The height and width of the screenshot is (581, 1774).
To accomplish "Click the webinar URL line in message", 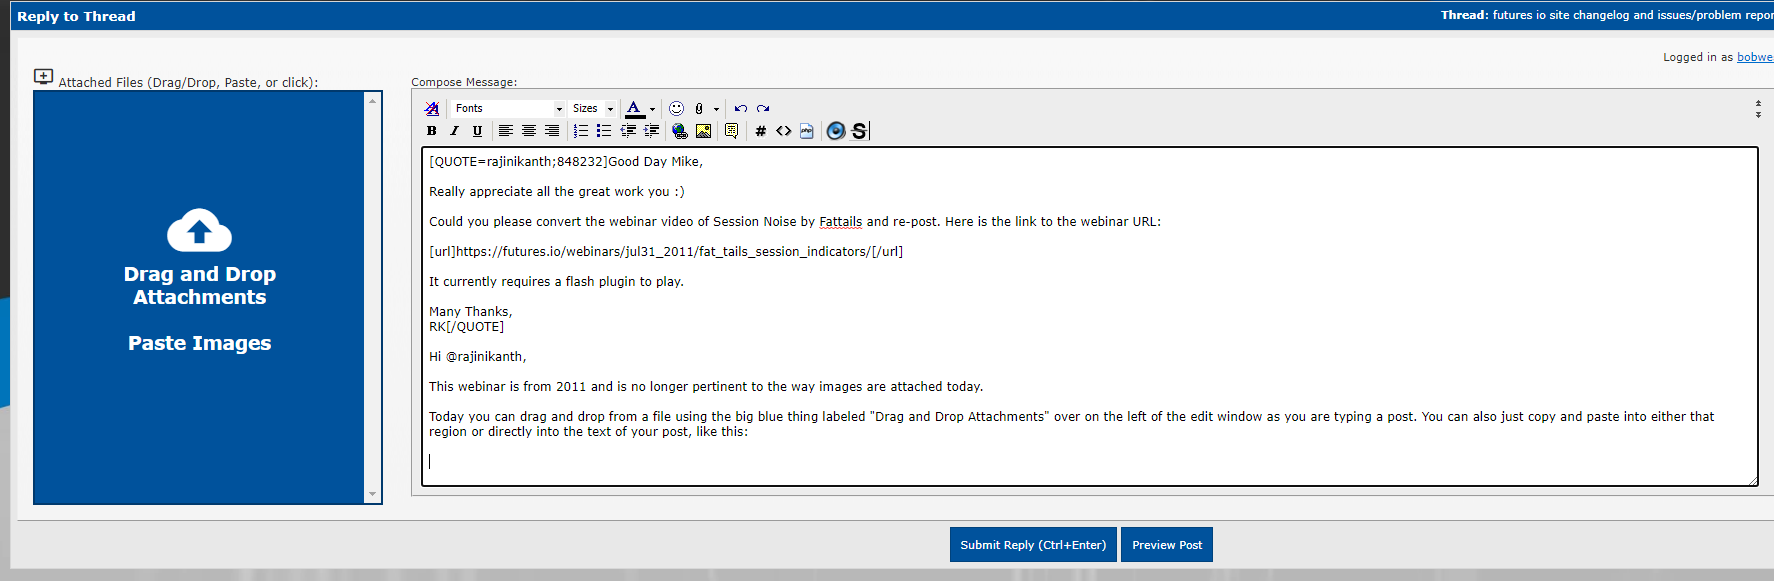I will pos(666,251).
